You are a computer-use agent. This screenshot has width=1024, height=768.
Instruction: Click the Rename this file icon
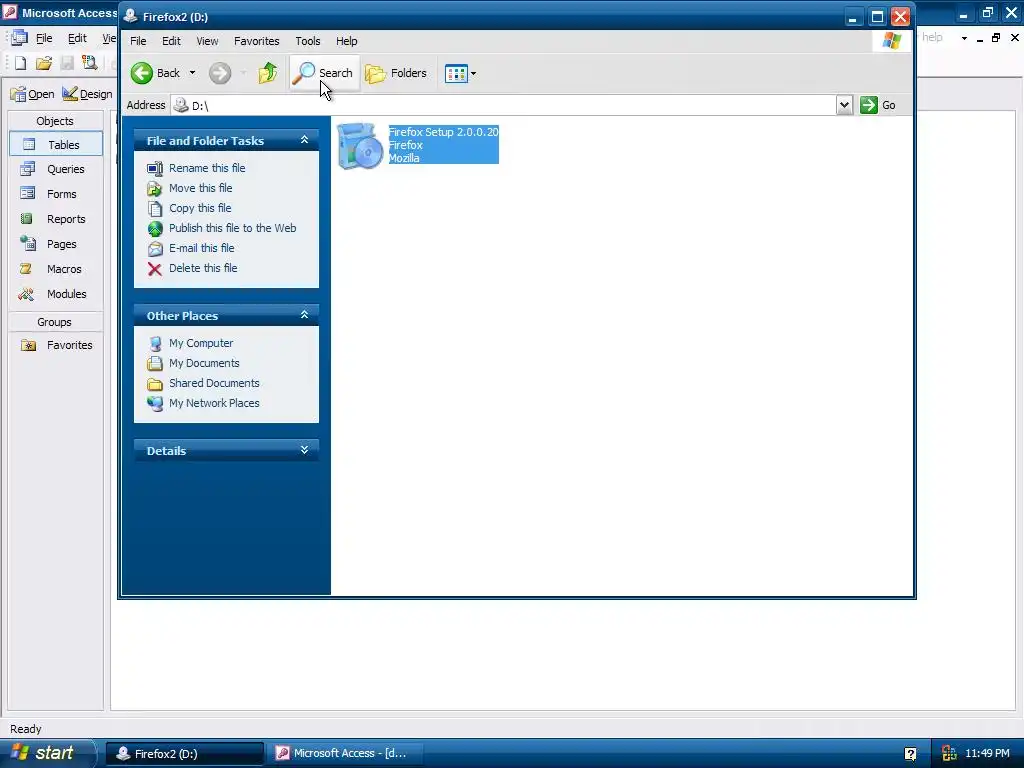[155, 169]
